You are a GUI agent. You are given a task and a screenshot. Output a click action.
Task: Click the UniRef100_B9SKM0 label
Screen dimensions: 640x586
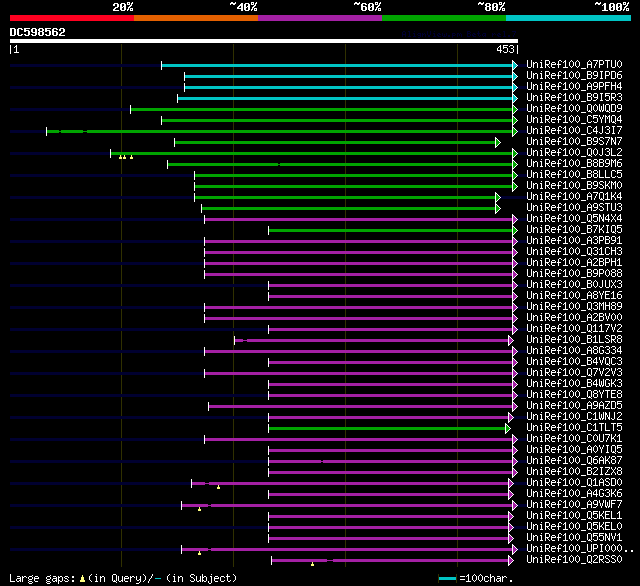pos(574,186)
